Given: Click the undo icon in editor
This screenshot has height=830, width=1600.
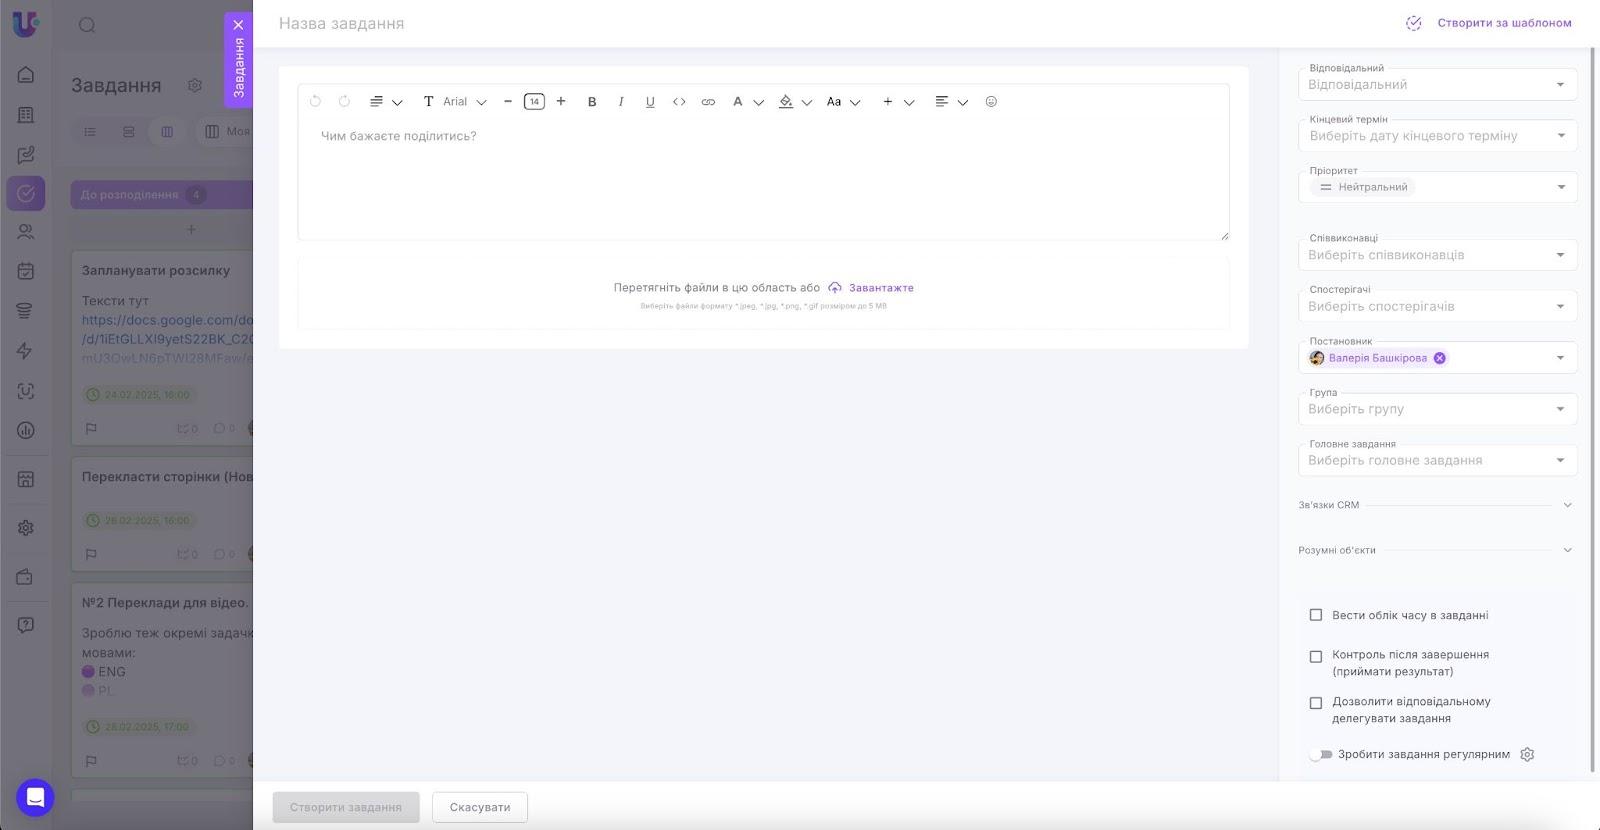Looking at the screenshot, I should [315, 102].
